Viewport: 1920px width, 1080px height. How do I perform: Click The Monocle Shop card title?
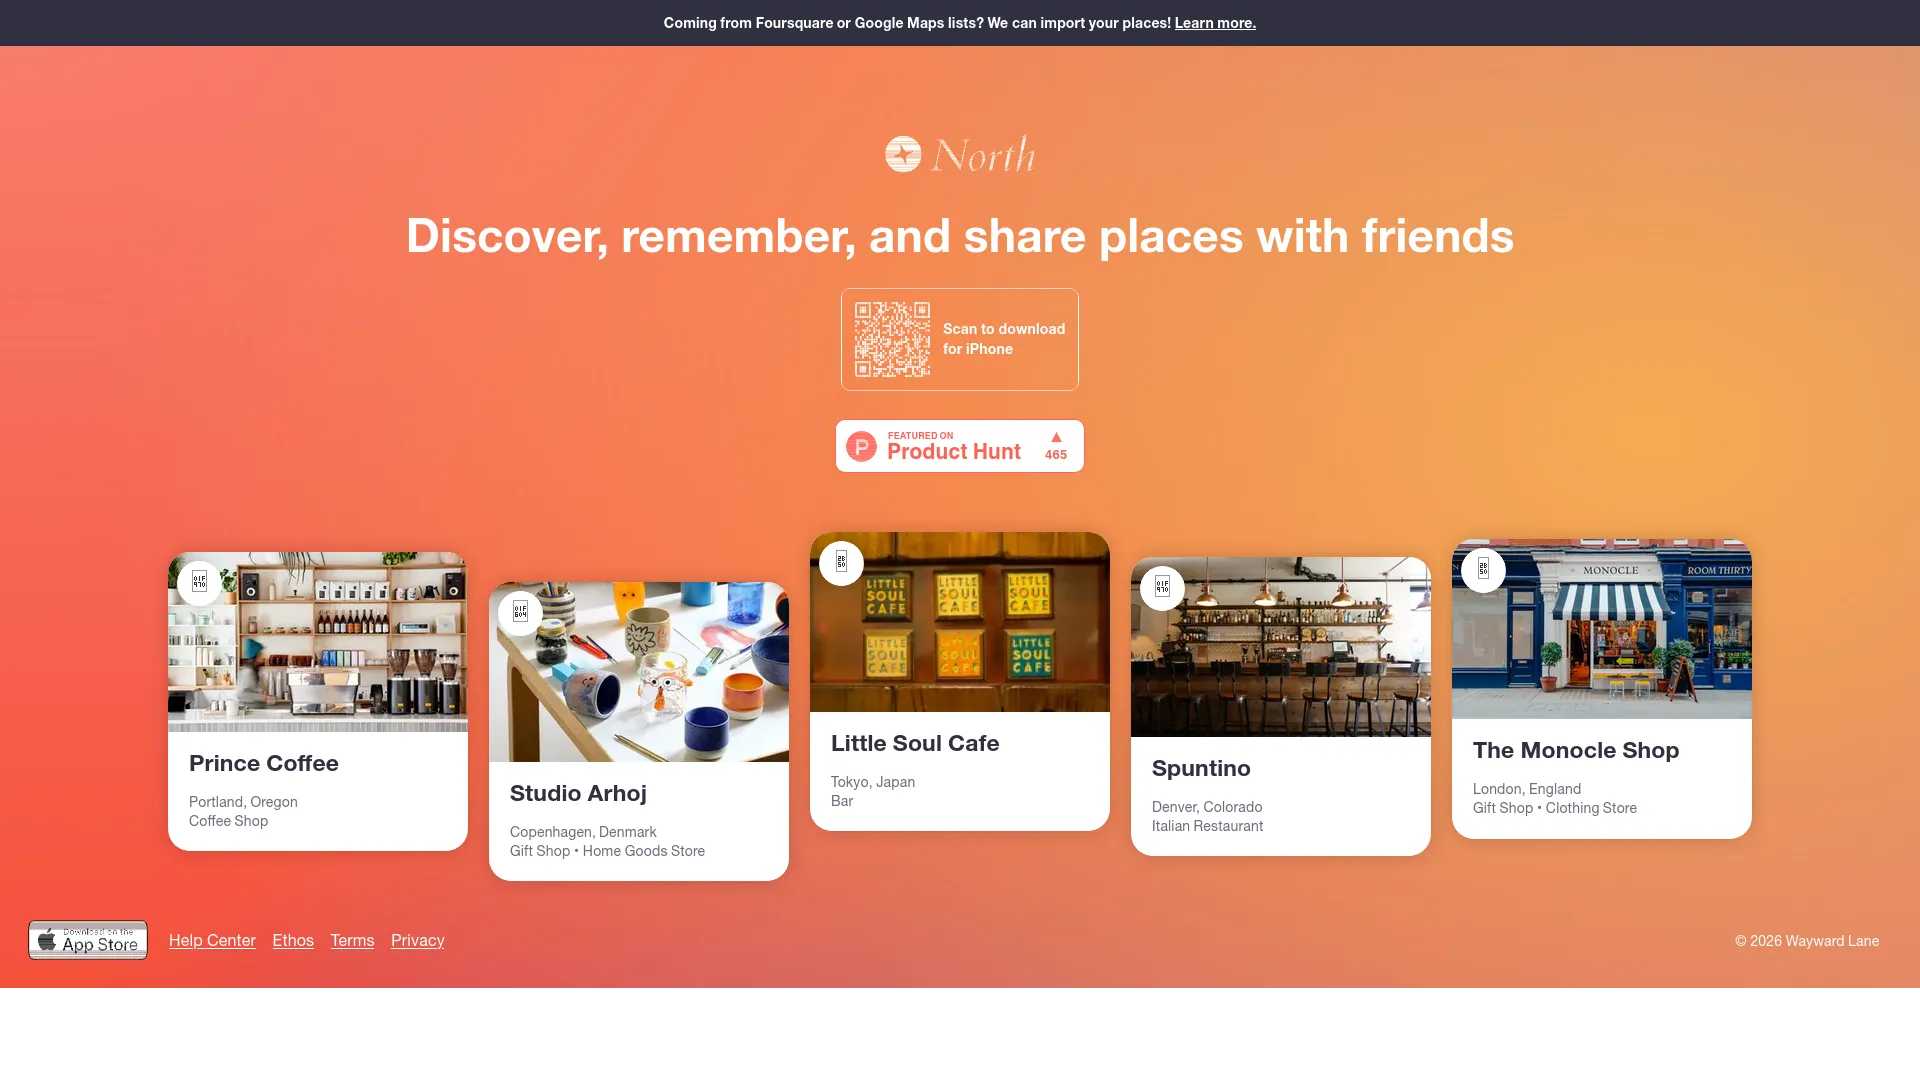(x=1576, y=751)
